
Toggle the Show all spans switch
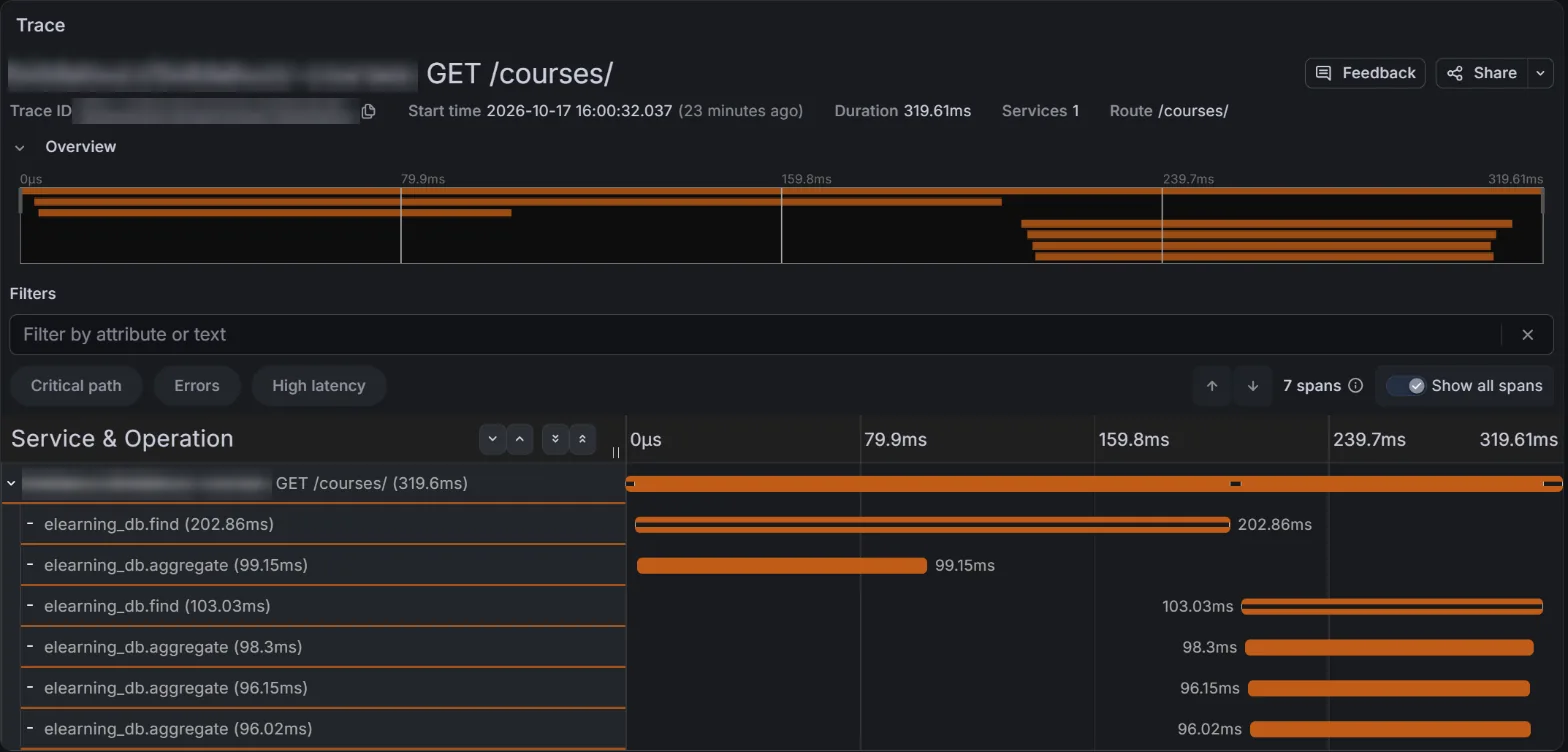tap(1405, 386)
